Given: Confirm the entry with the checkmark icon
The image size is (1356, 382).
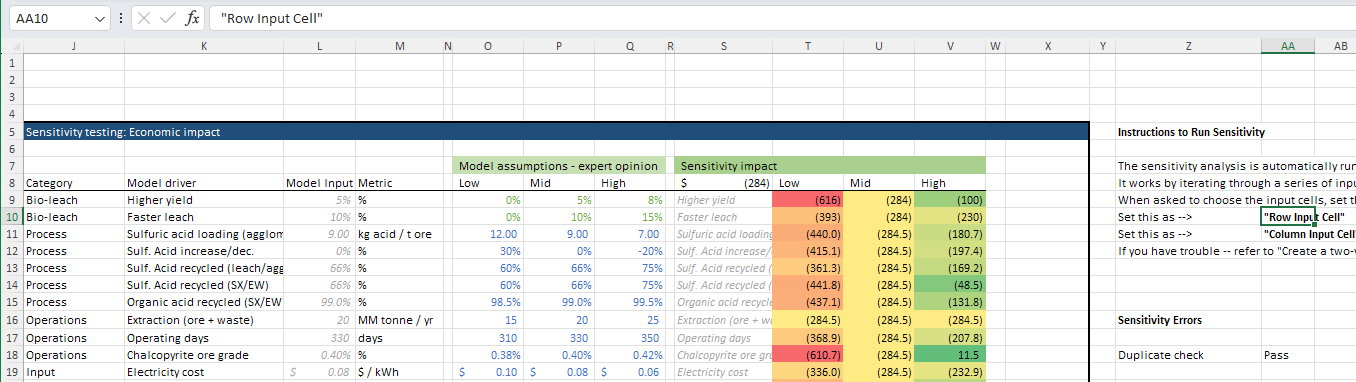Looking at the screenshot, I should click(x=167, y=18).
